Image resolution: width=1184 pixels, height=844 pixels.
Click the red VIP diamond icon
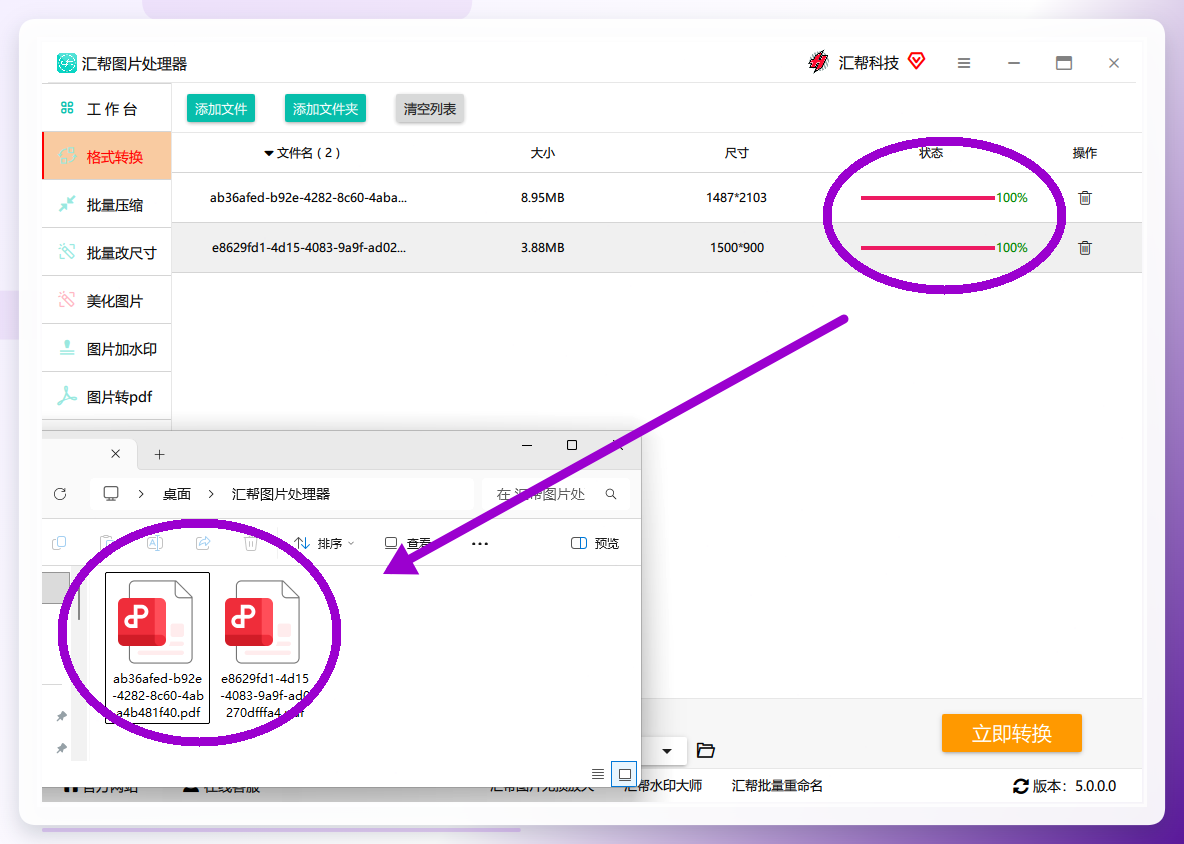(917, 61)
